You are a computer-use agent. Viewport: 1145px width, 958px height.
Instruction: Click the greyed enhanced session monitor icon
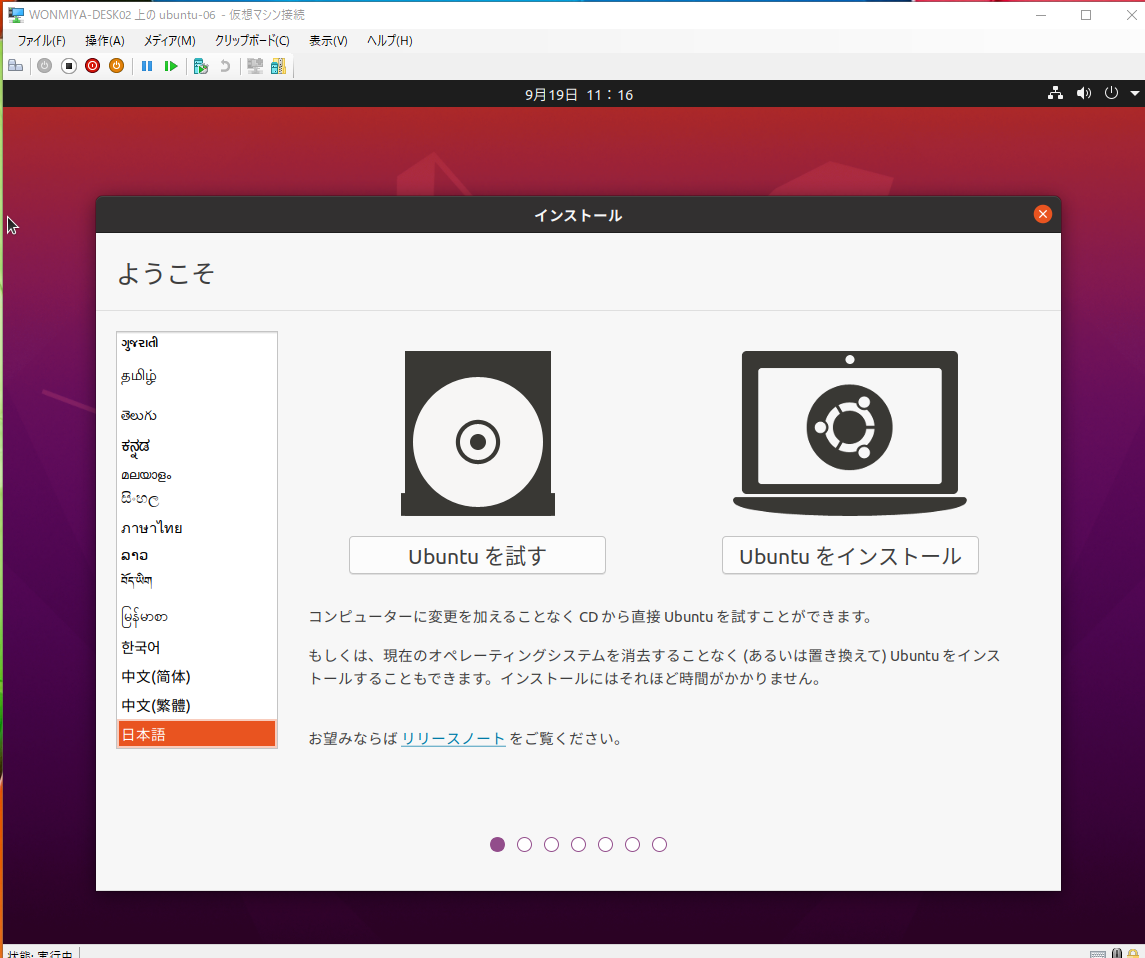[x=255, y=66]
